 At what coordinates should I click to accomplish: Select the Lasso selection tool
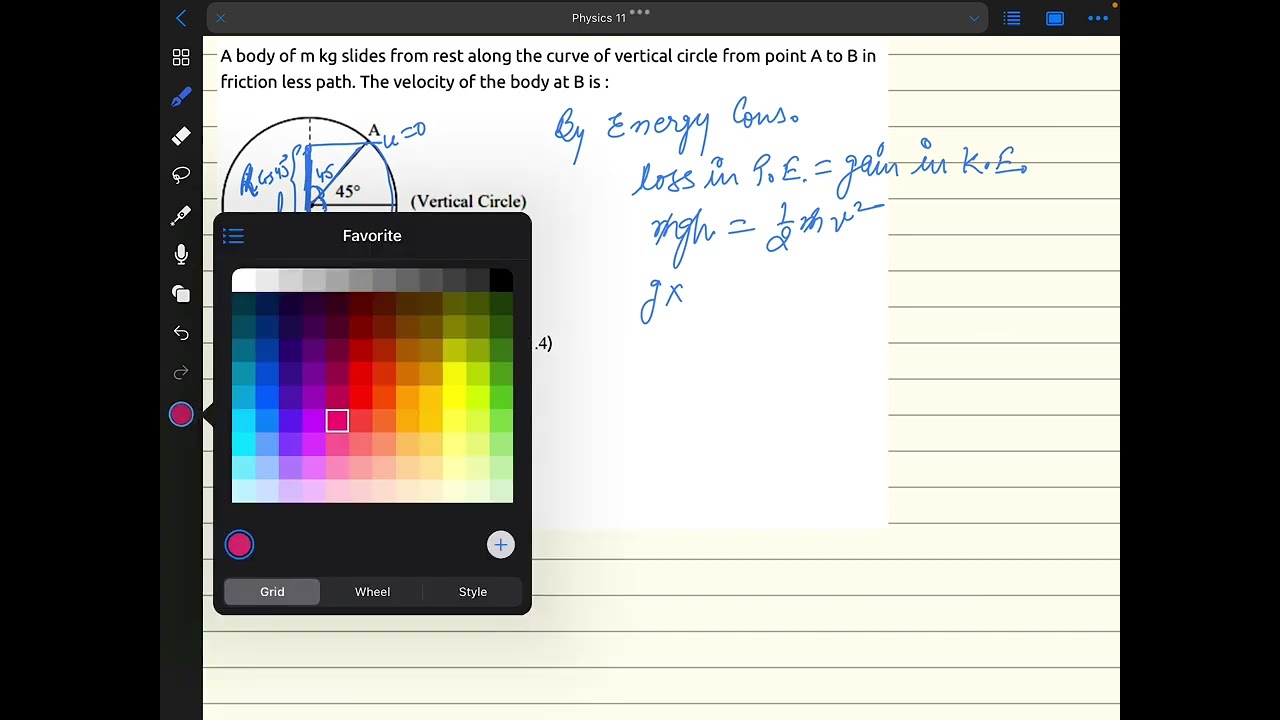(x=181, y=175)
